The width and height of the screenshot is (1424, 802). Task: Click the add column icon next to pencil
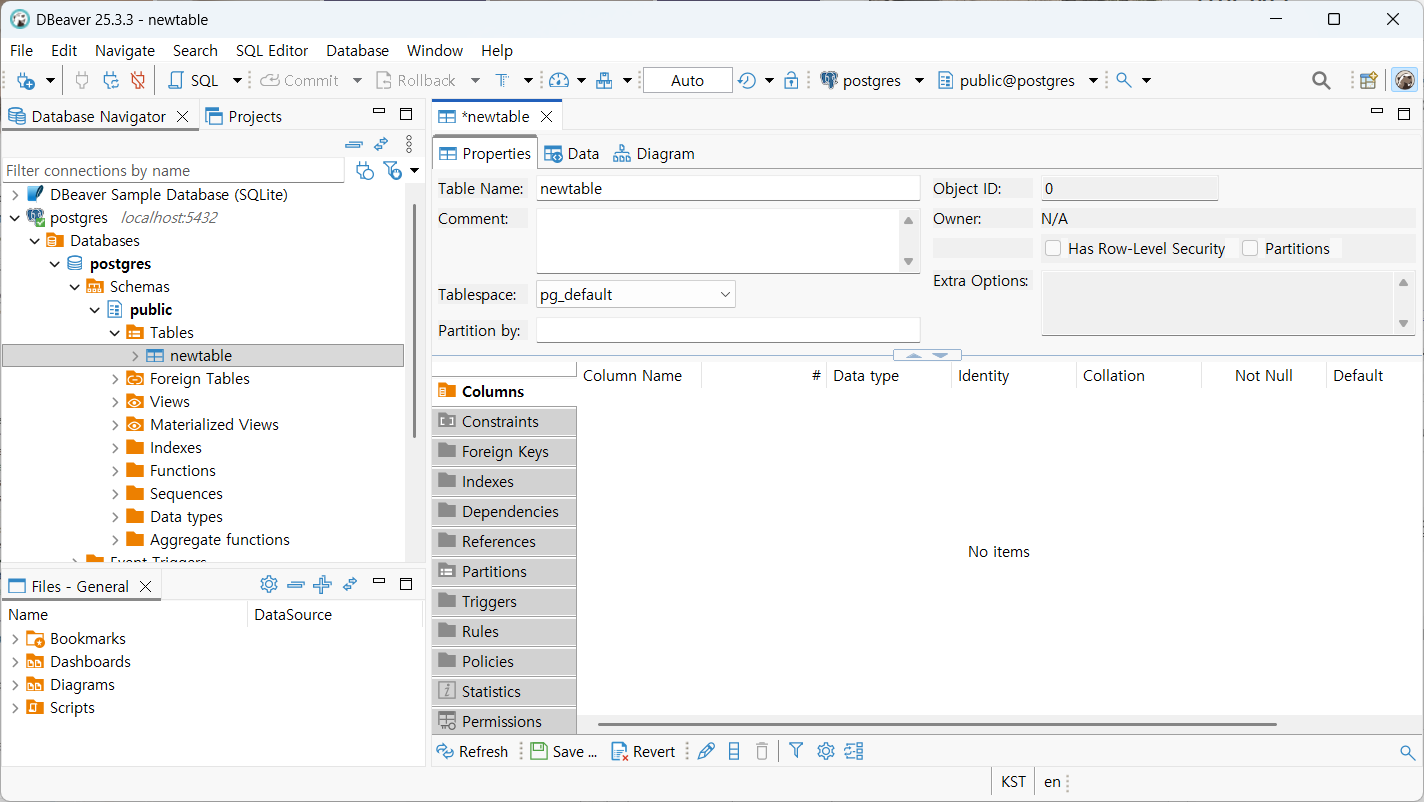(x=734, y=751)
